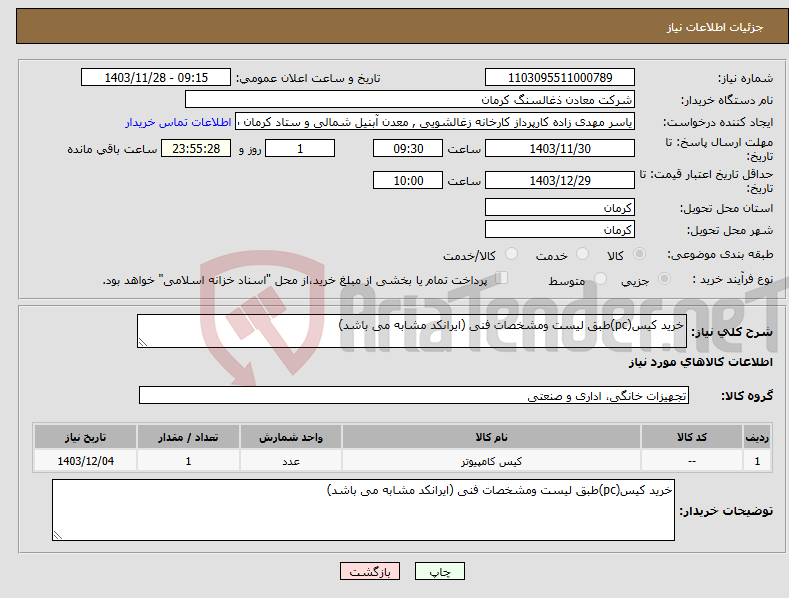Click response deadline date 1403/11/30
The width and height of the screenshot is (789, 598).
coord(560,148)
